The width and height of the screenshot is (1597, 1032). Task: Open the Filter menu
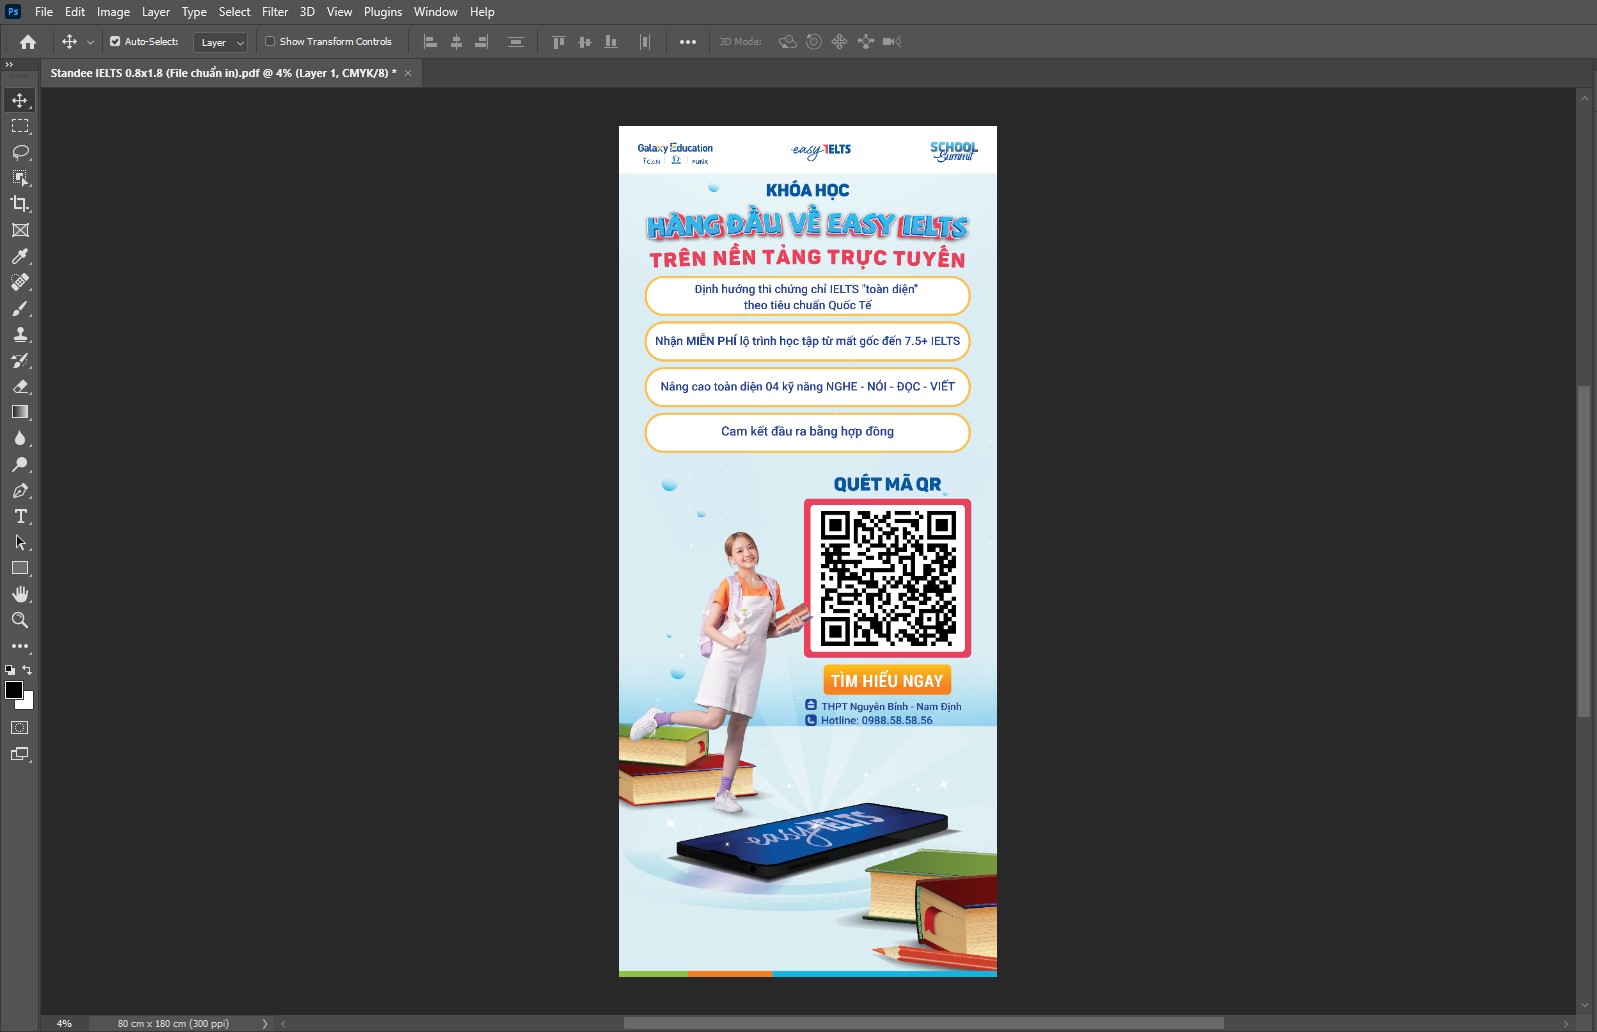(275, 12)
